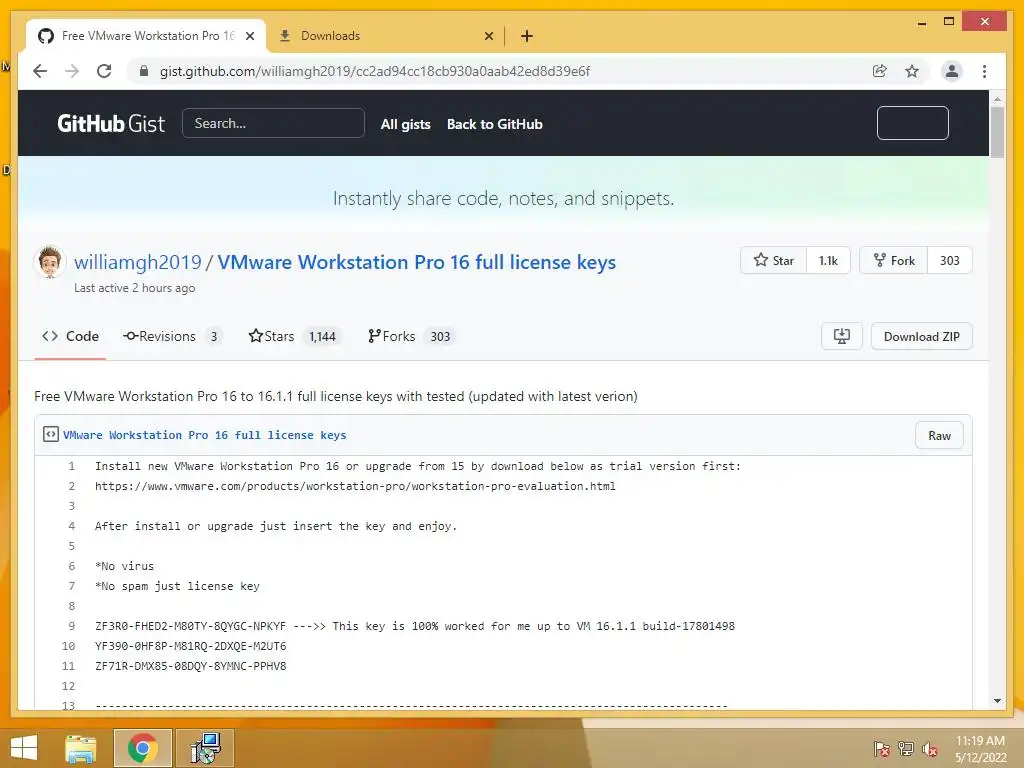Go Back to GitHub link
The width and height of the screenshot is (1024, 768).
click(x=494, y=124)
